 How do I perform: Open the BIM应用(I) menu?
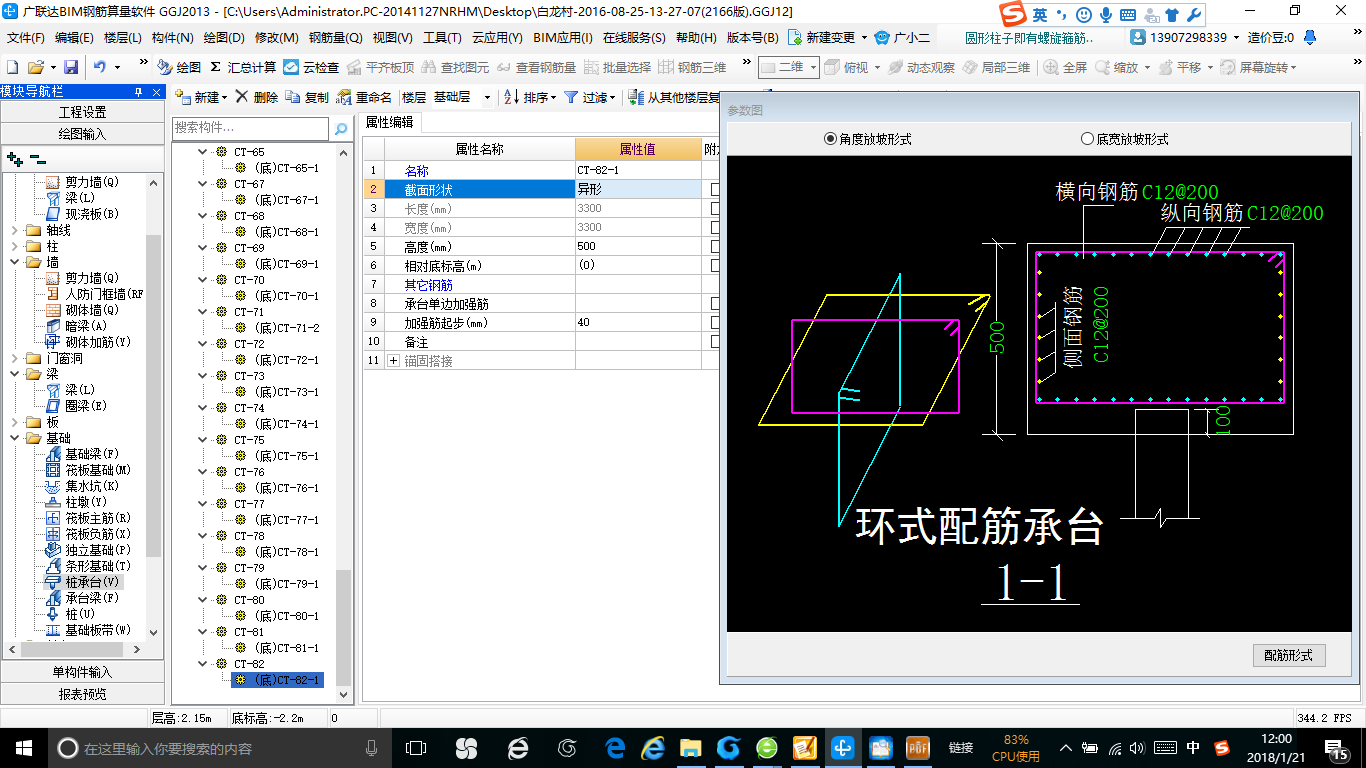click(563, 37)
